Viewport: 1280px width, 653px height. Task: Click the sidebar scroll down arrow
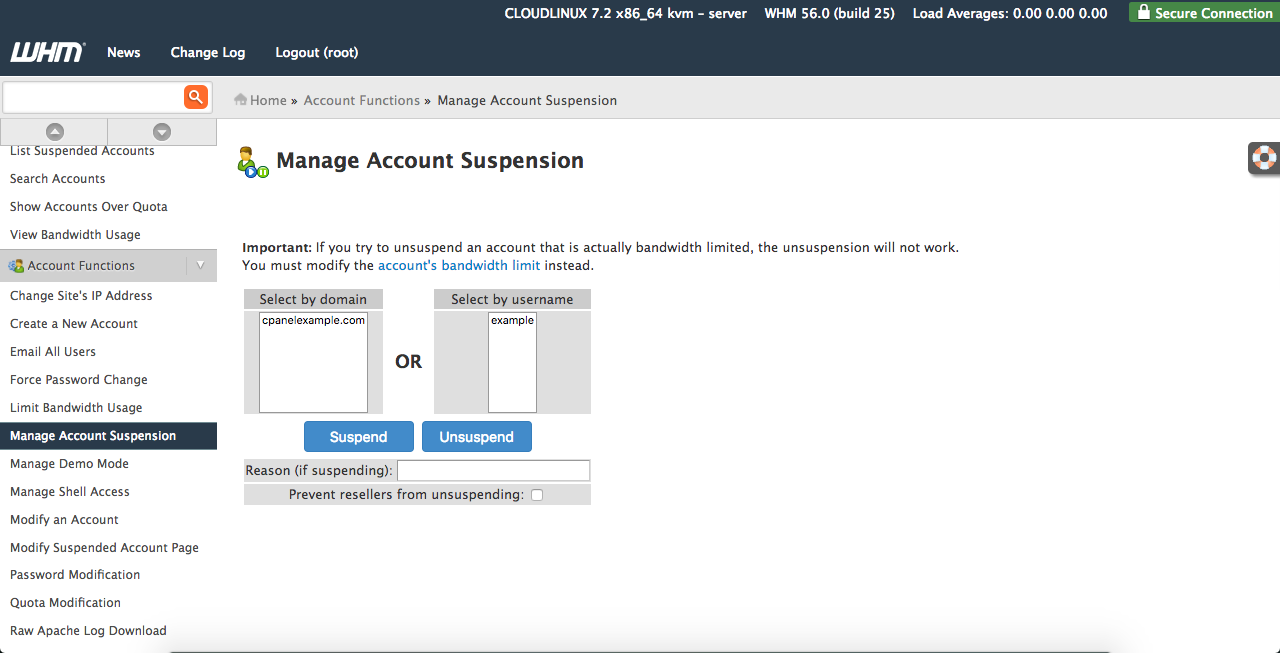[x=162, y=132]
